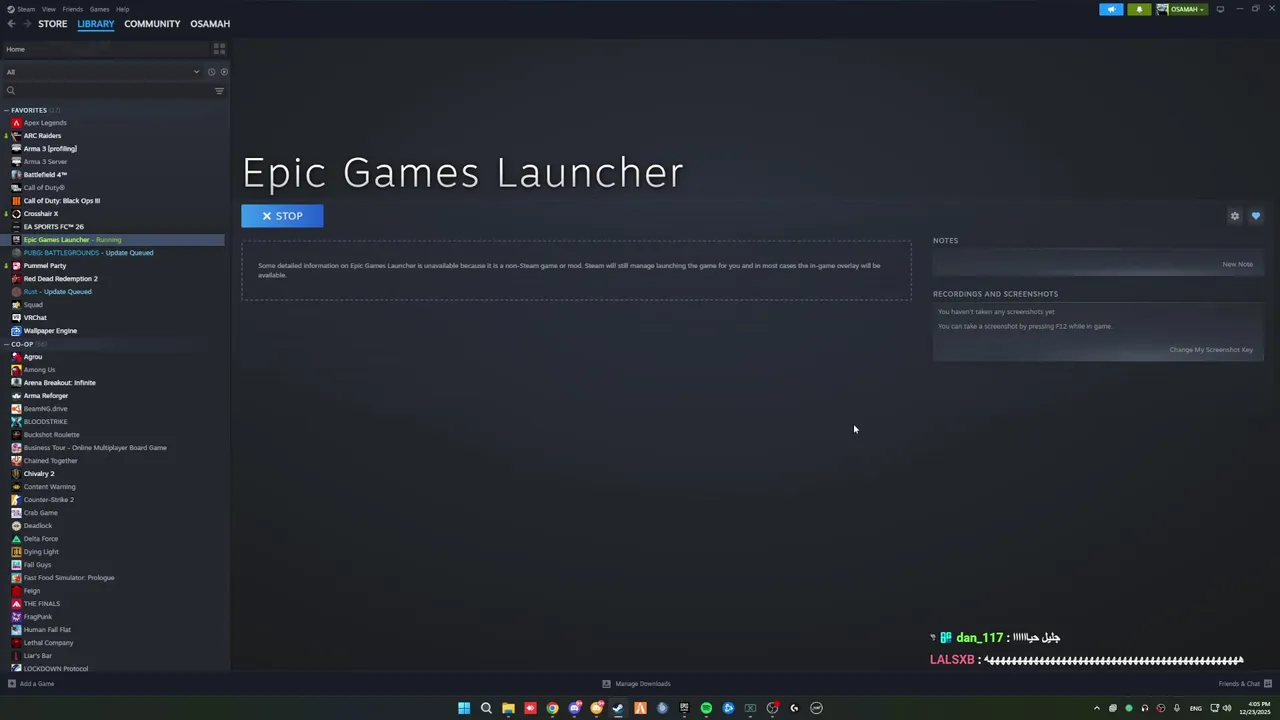Click the Squad game icon
Screen dimensions: 1280x720
16,305
